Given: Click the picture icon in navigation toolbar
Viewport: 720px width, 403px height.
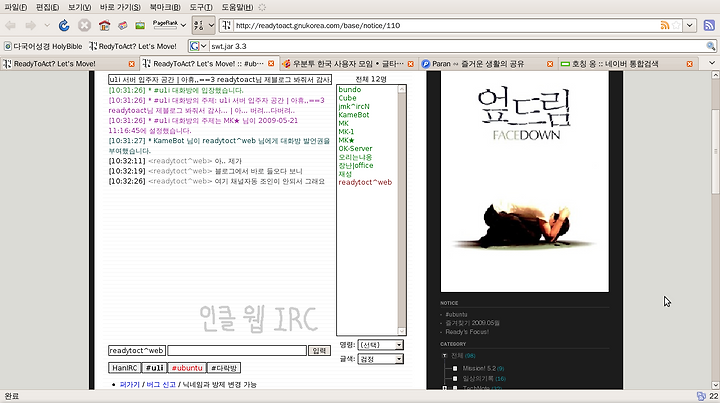Looking at the screenshot, I should tap(140, 25).
